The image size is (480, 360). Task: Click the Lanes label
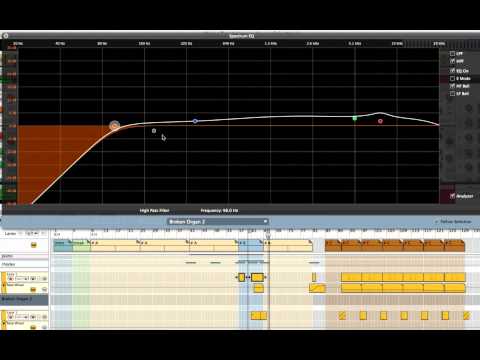point(10,234)
